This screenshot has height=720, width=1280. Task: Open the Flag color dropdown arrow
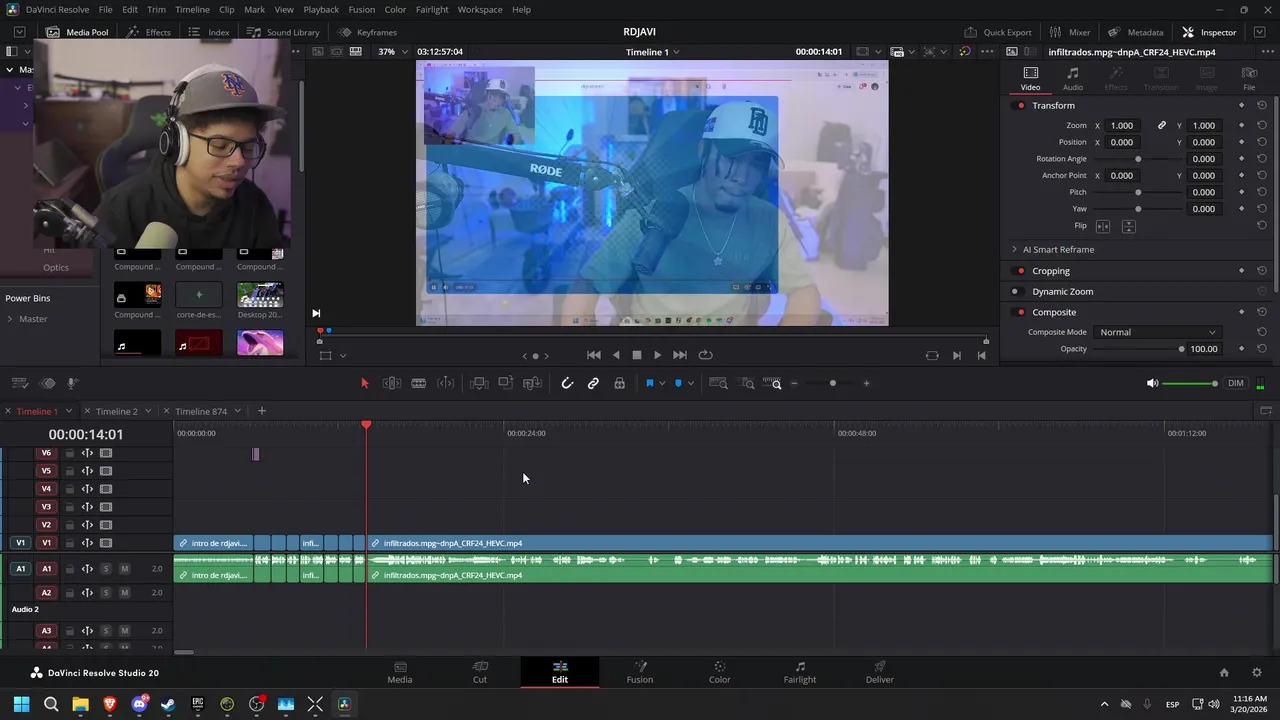(662, 384)
